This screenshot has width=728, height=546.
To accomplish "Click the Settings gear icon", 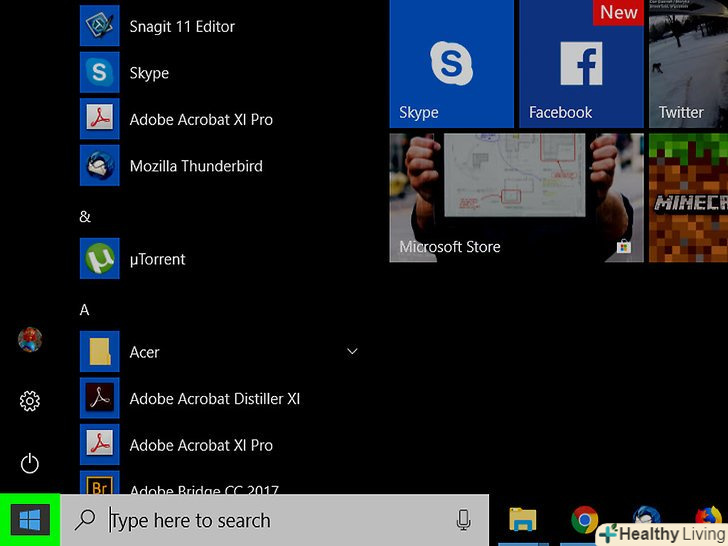I will pos(30,401).
